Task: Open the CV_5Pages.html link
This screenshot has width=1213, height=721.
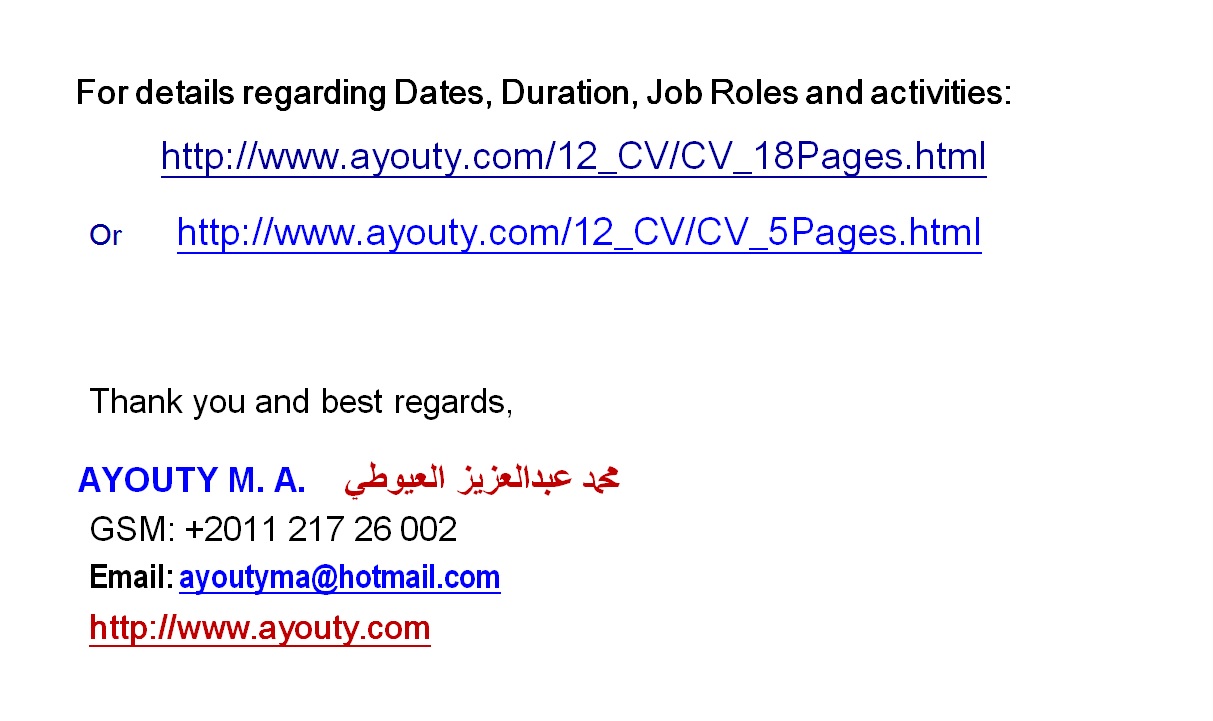Action: (579, 233)
